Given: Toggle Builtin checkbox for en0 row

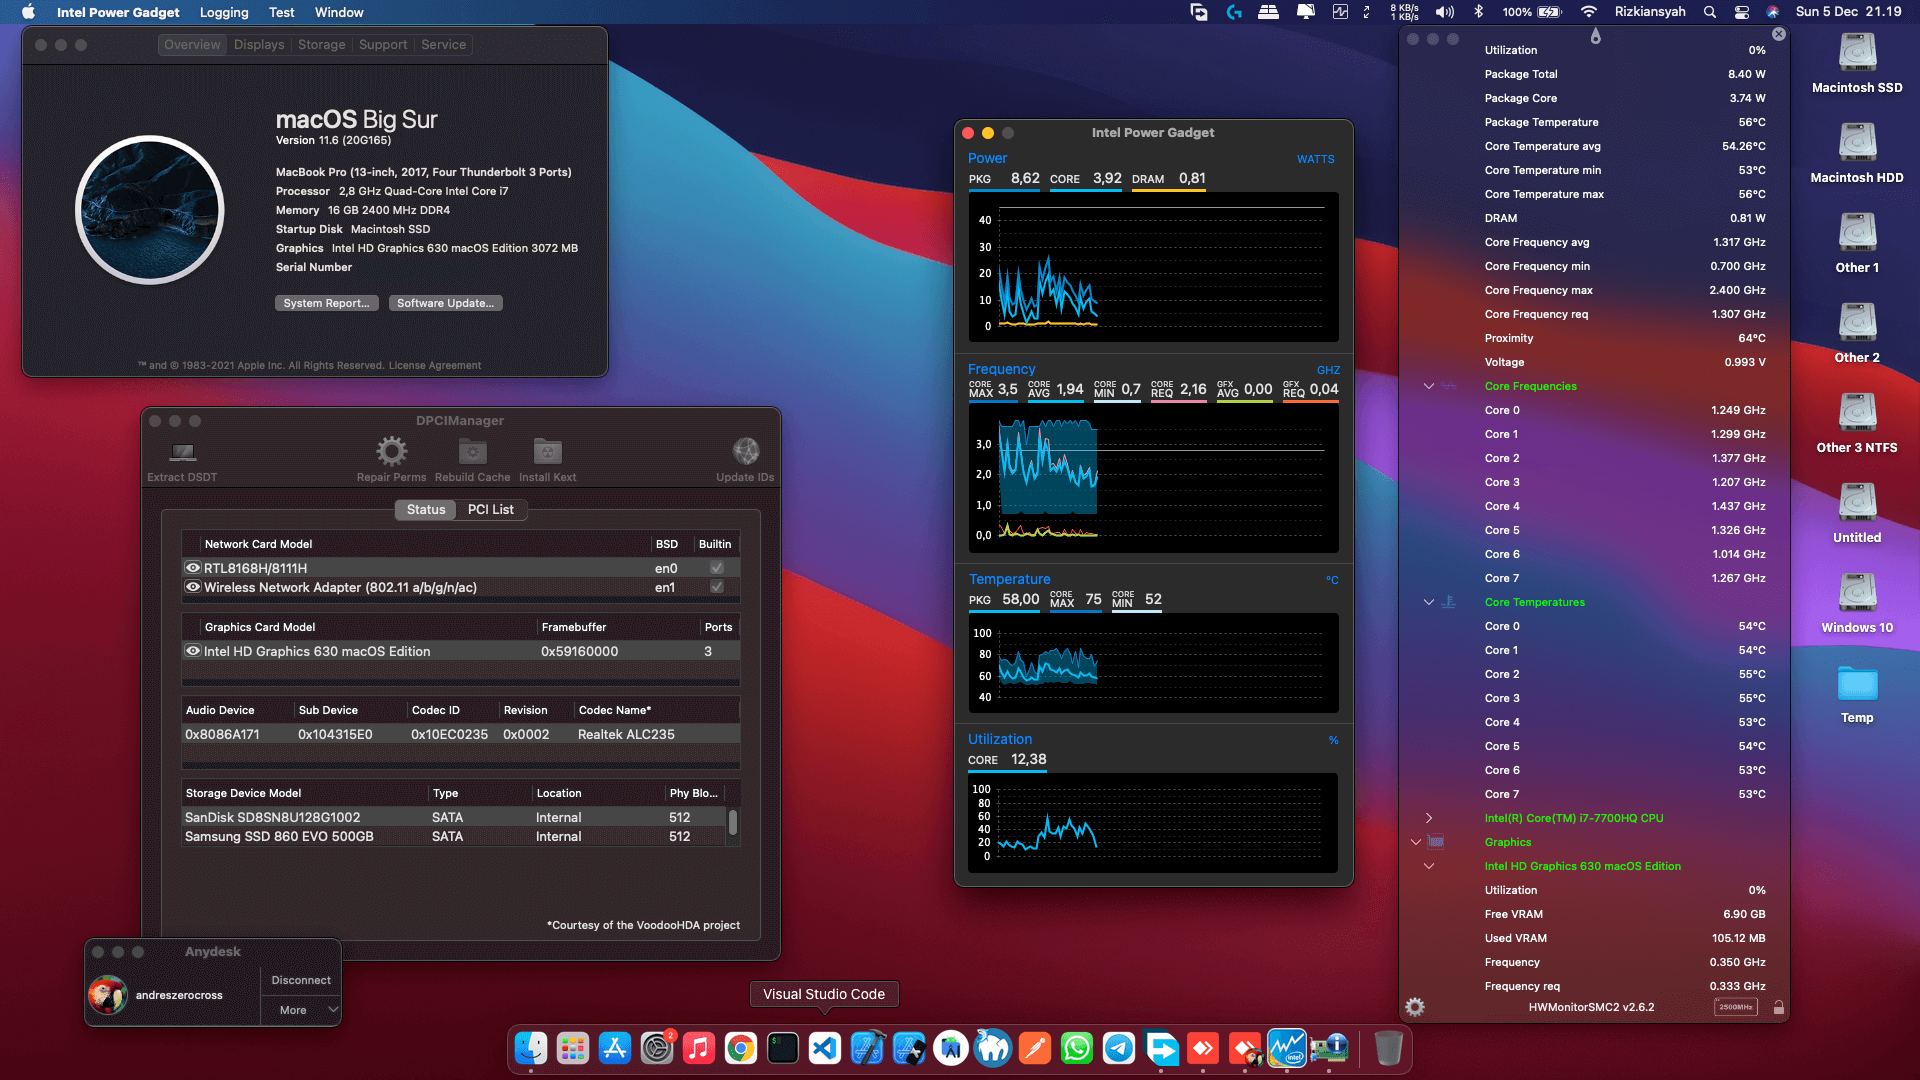Looking at the screenshot, I should (x=717, y=568).
